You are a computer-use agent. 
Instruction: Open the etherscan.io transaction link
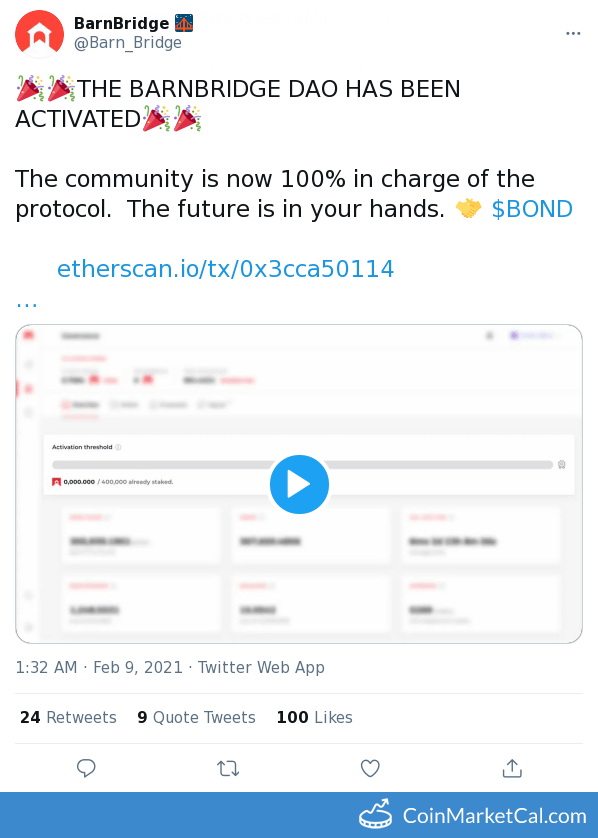pos(226,269)
